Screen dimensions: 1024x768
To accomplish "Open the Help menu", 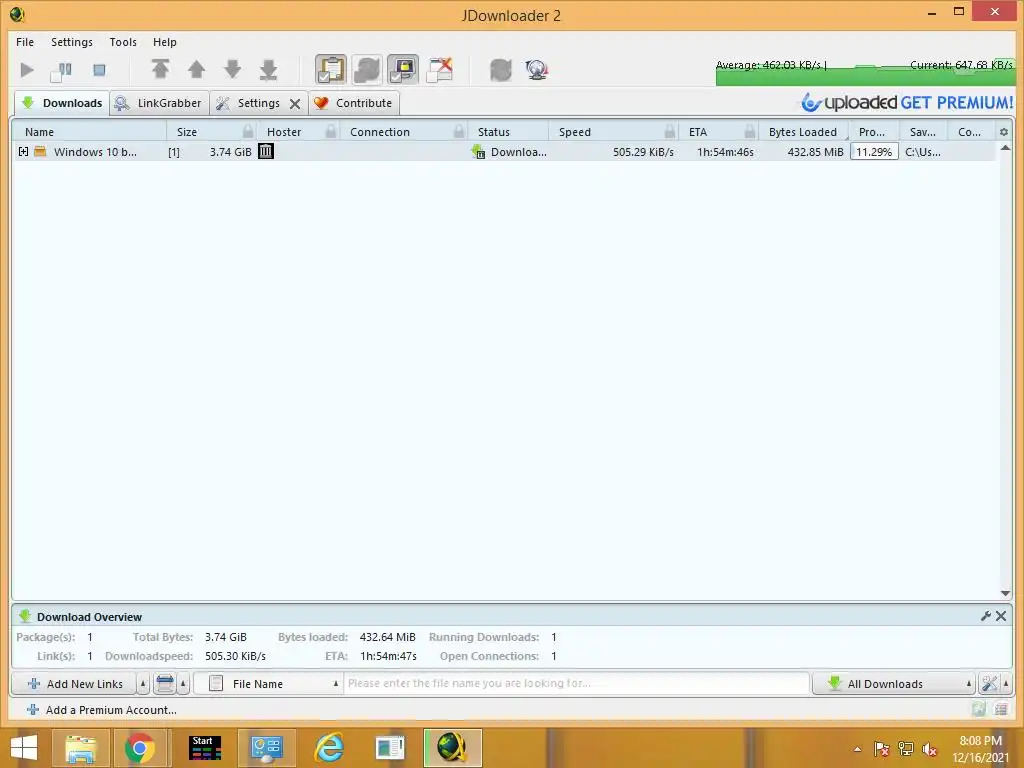I will pos(165,42).
